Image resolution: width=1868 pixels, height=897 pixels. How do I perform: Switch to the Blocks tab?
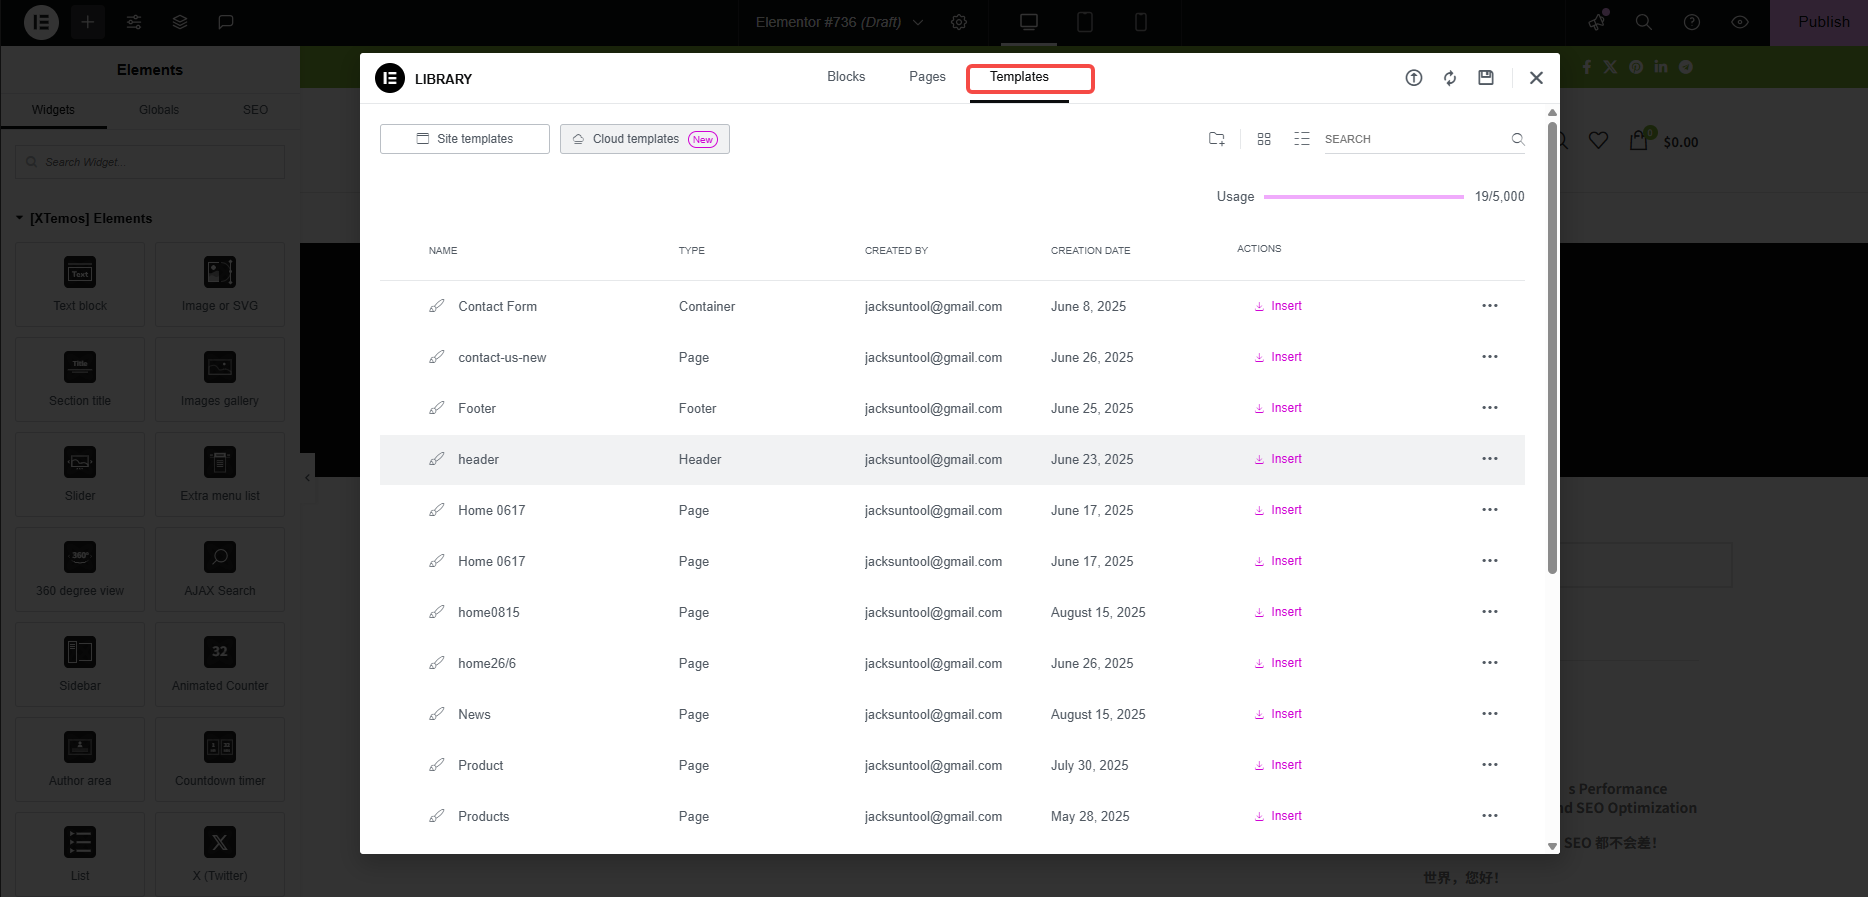click(x=846, y=77)
